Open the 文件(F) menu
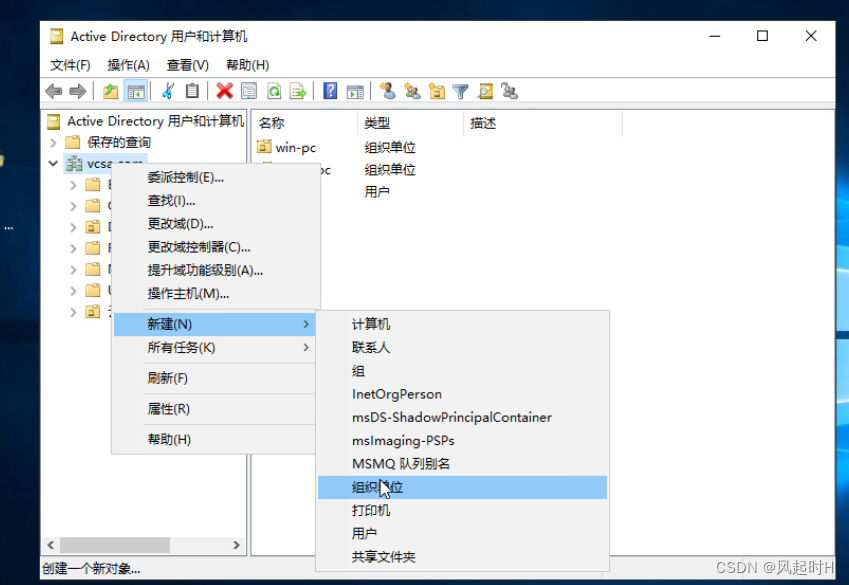The height and width of the screenshot is (585, 849). pyautogui.click(x=70, y=65)
